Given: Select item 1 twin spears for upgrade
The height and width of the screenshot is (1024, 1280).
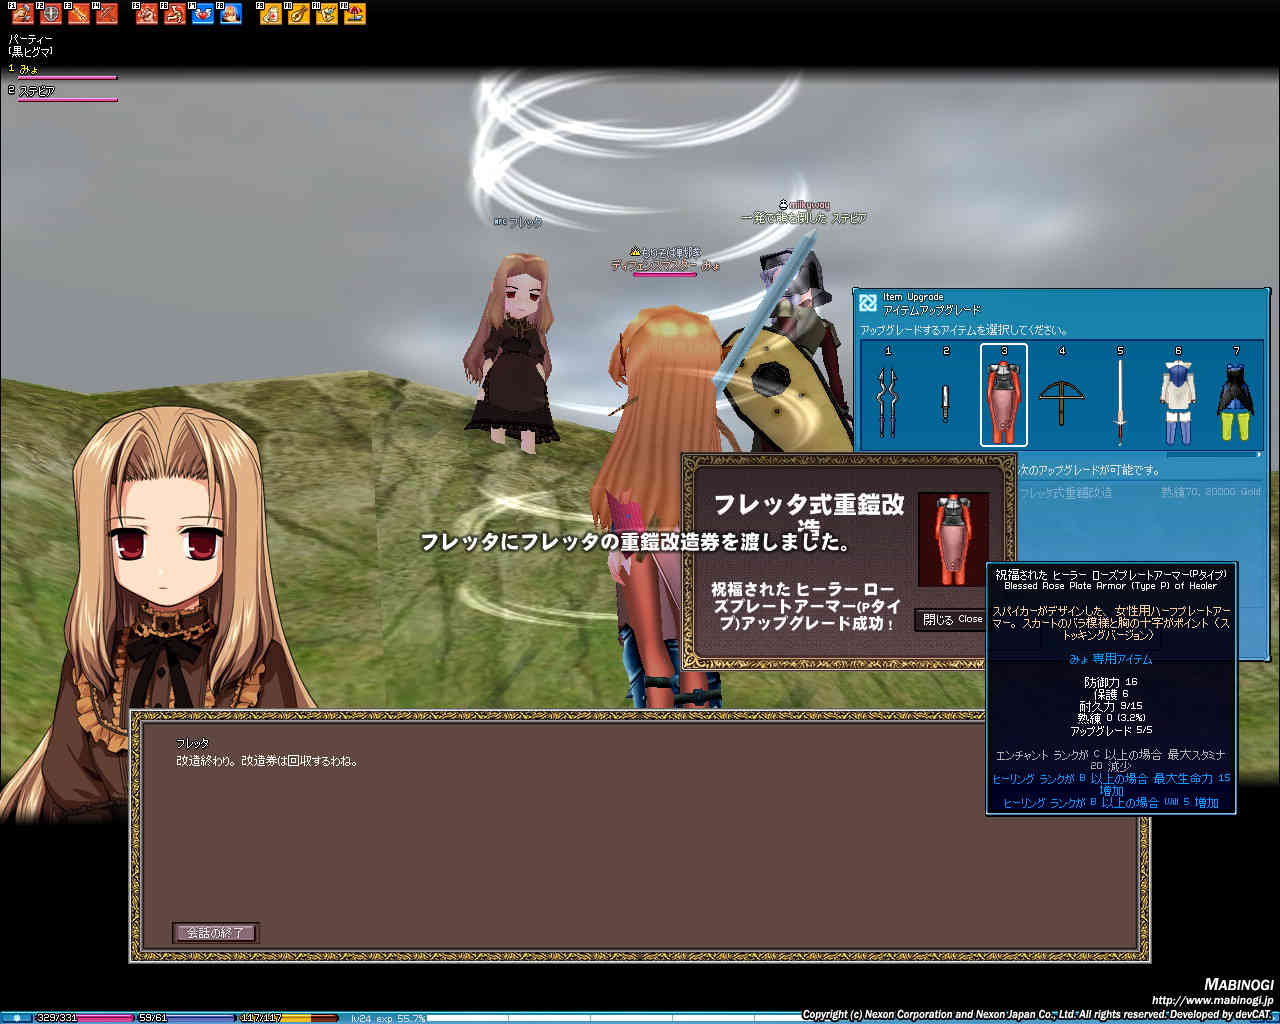Looking at the screenshot, I should point(888,399).
